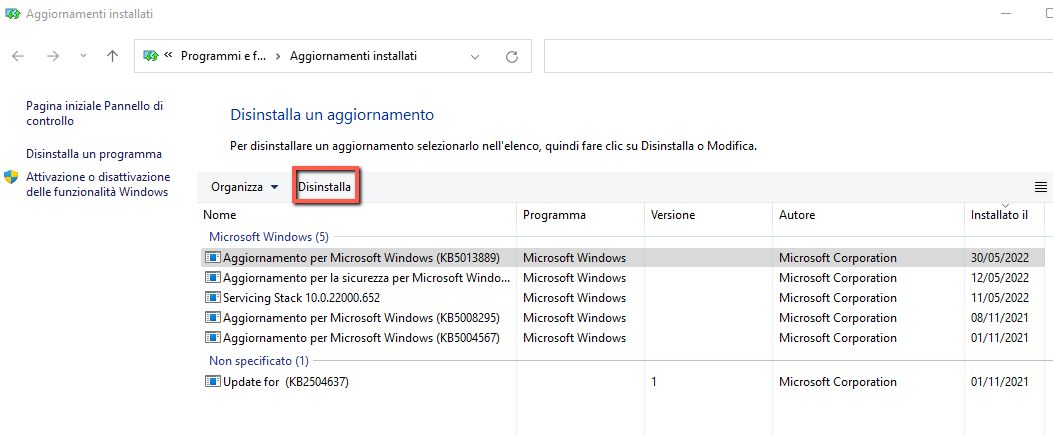1053x435 pixels.
Task: Click icon of the security update row
Action: [x=213, y=278]
